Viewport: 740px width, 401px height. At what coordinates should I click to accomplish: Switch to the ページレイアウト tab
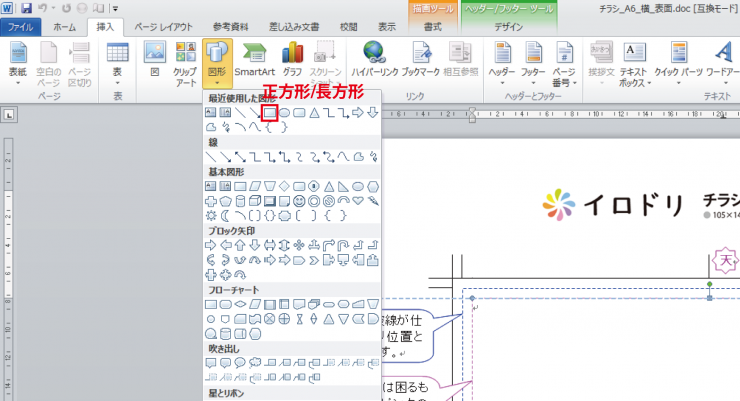point(163,27)
